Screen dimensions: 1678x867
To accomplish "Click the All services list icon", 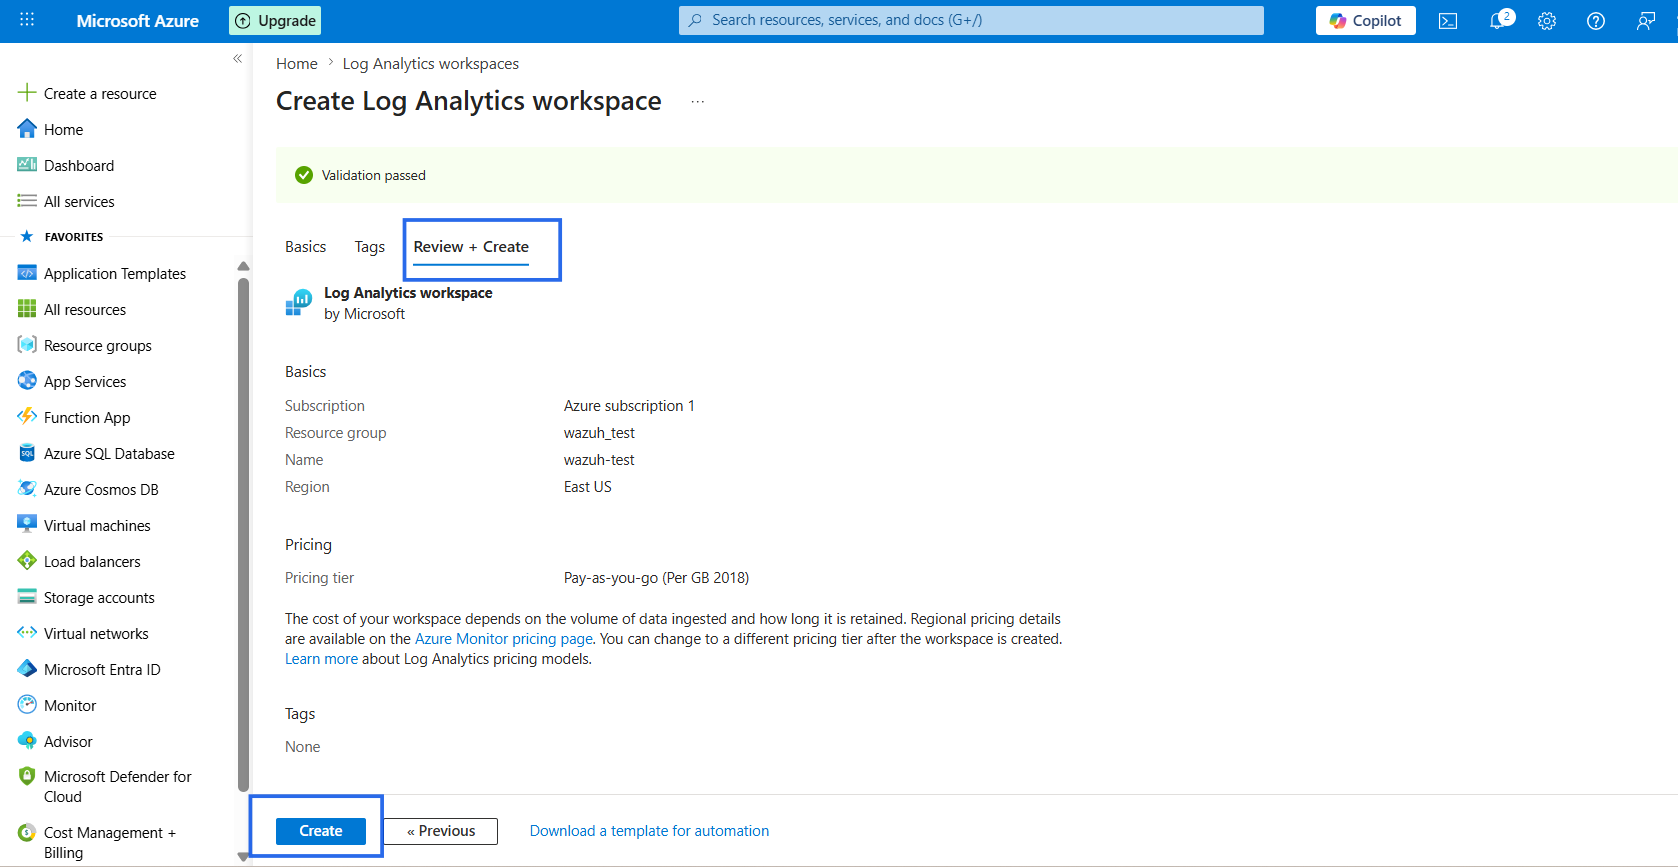I will (x=27, y=201).
